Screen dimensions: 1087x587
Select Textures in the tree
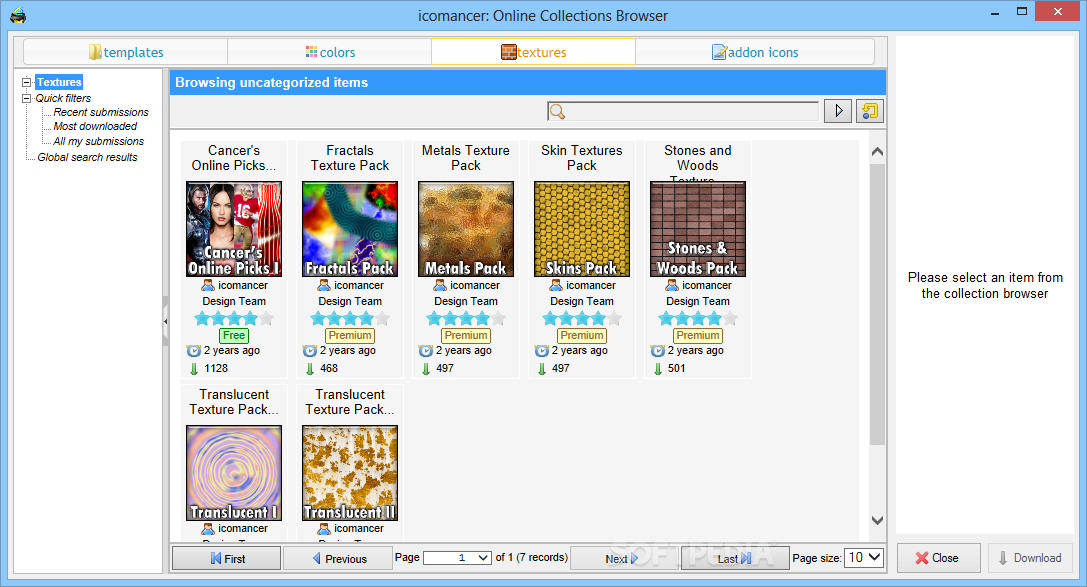coord(59,82)
